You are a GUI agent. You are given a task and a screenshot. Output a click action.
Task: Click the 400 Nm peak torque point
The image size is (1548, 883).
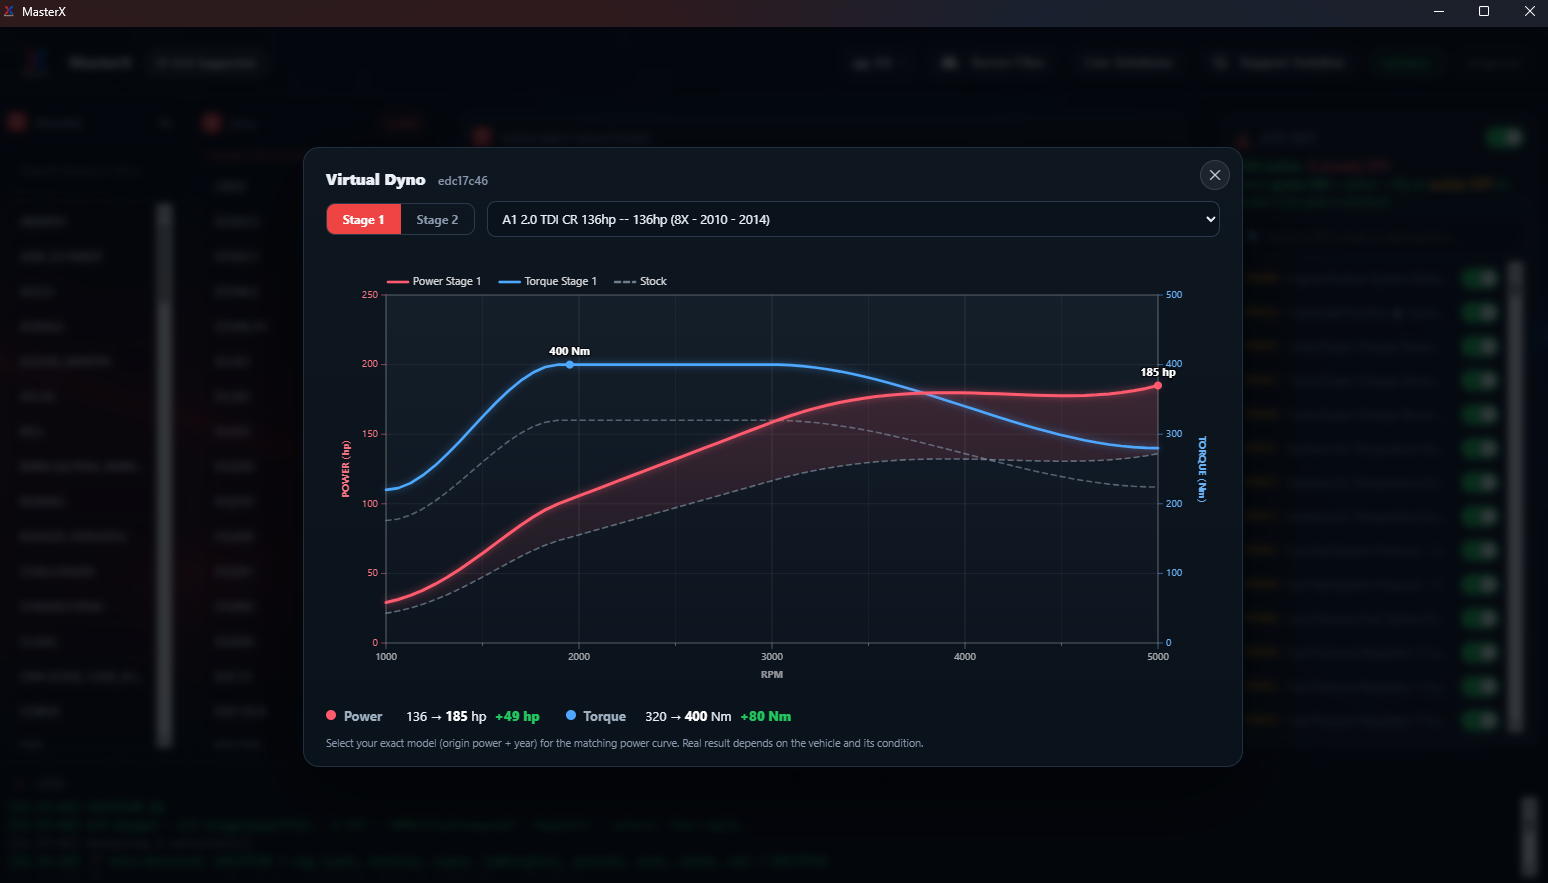pos(570,364)
